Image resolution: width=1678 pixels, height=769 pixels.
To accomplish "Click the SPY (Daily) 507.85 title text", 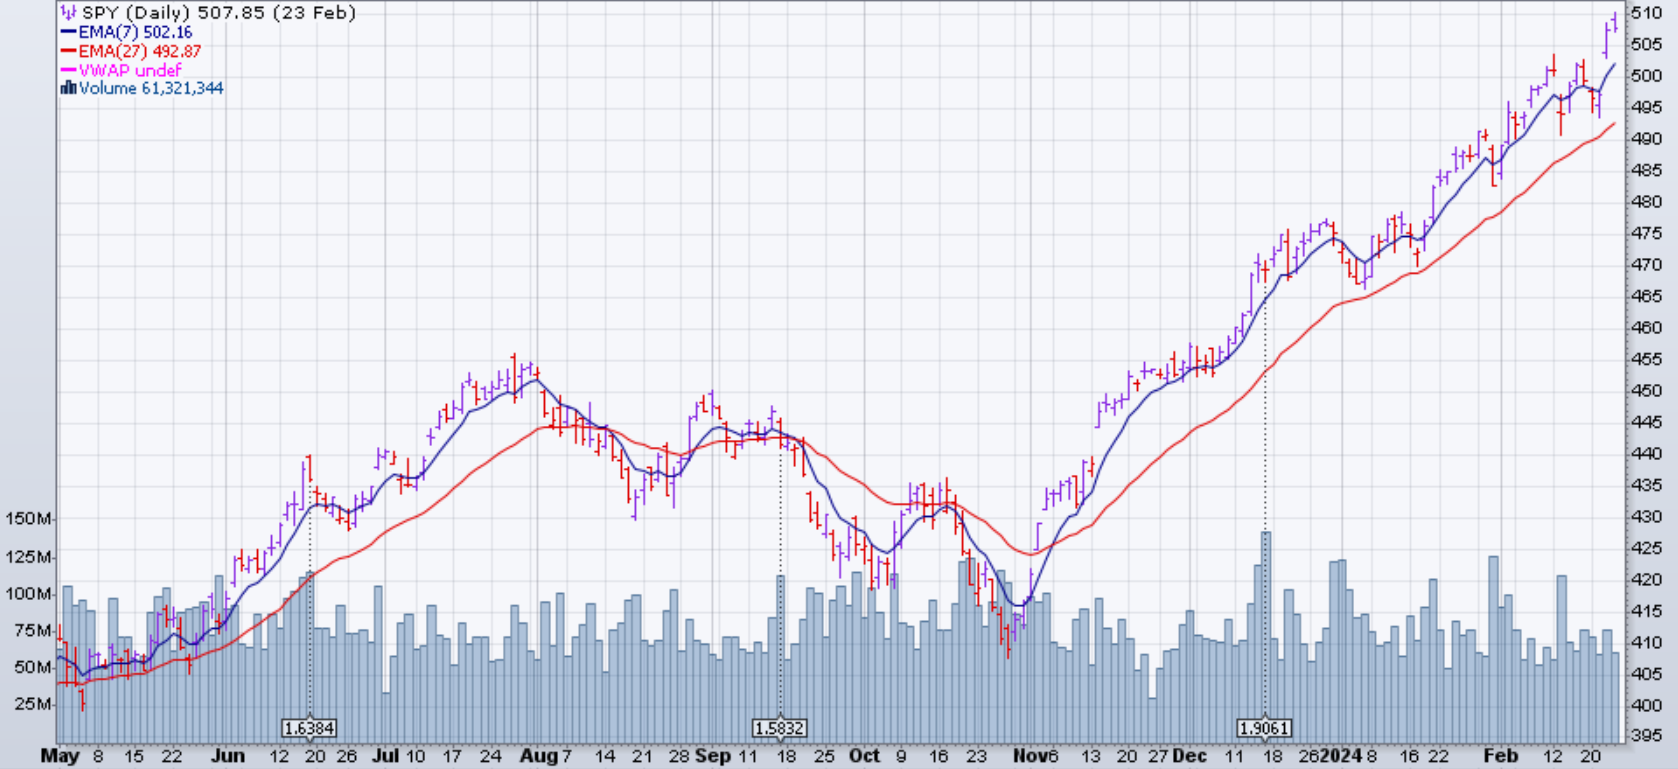I will pos(218,13).
